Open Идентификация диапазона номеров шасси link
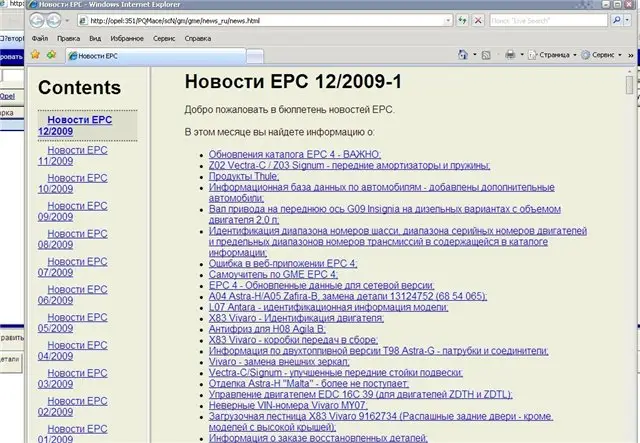Viewport: 640px width, 443px height. pos(398,242)
